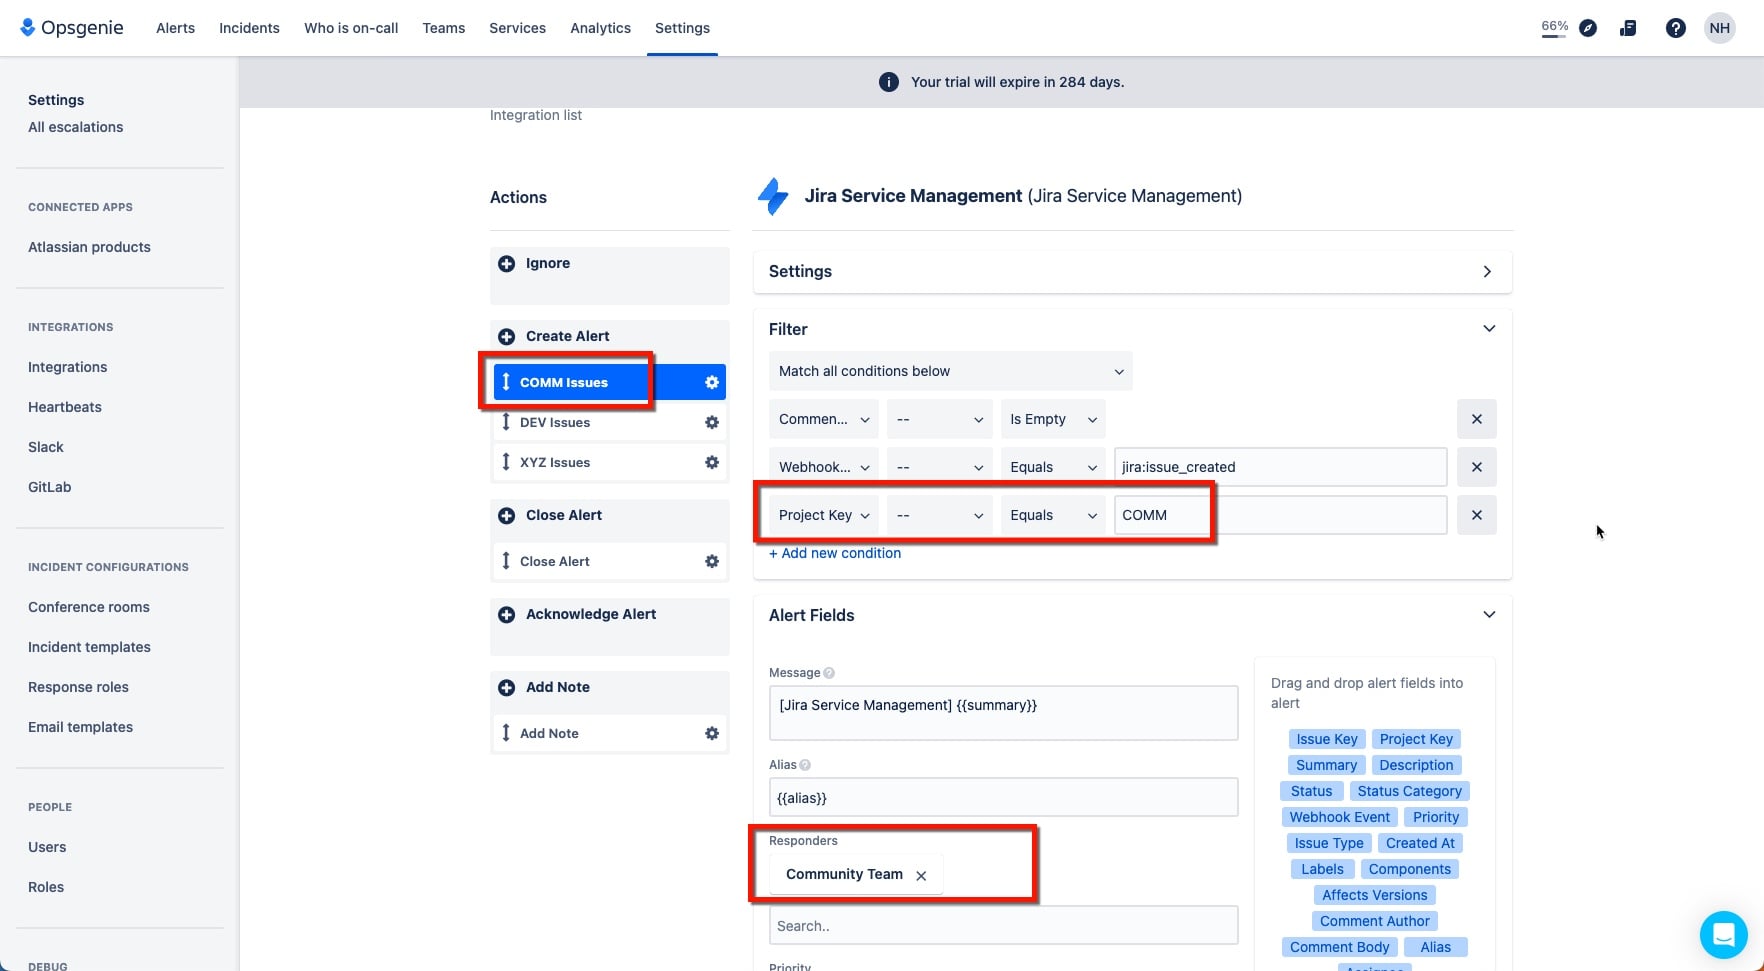This screenshot has height=971, width=1764.
Task: Click Add new condition link
Action: click(835, 553)
